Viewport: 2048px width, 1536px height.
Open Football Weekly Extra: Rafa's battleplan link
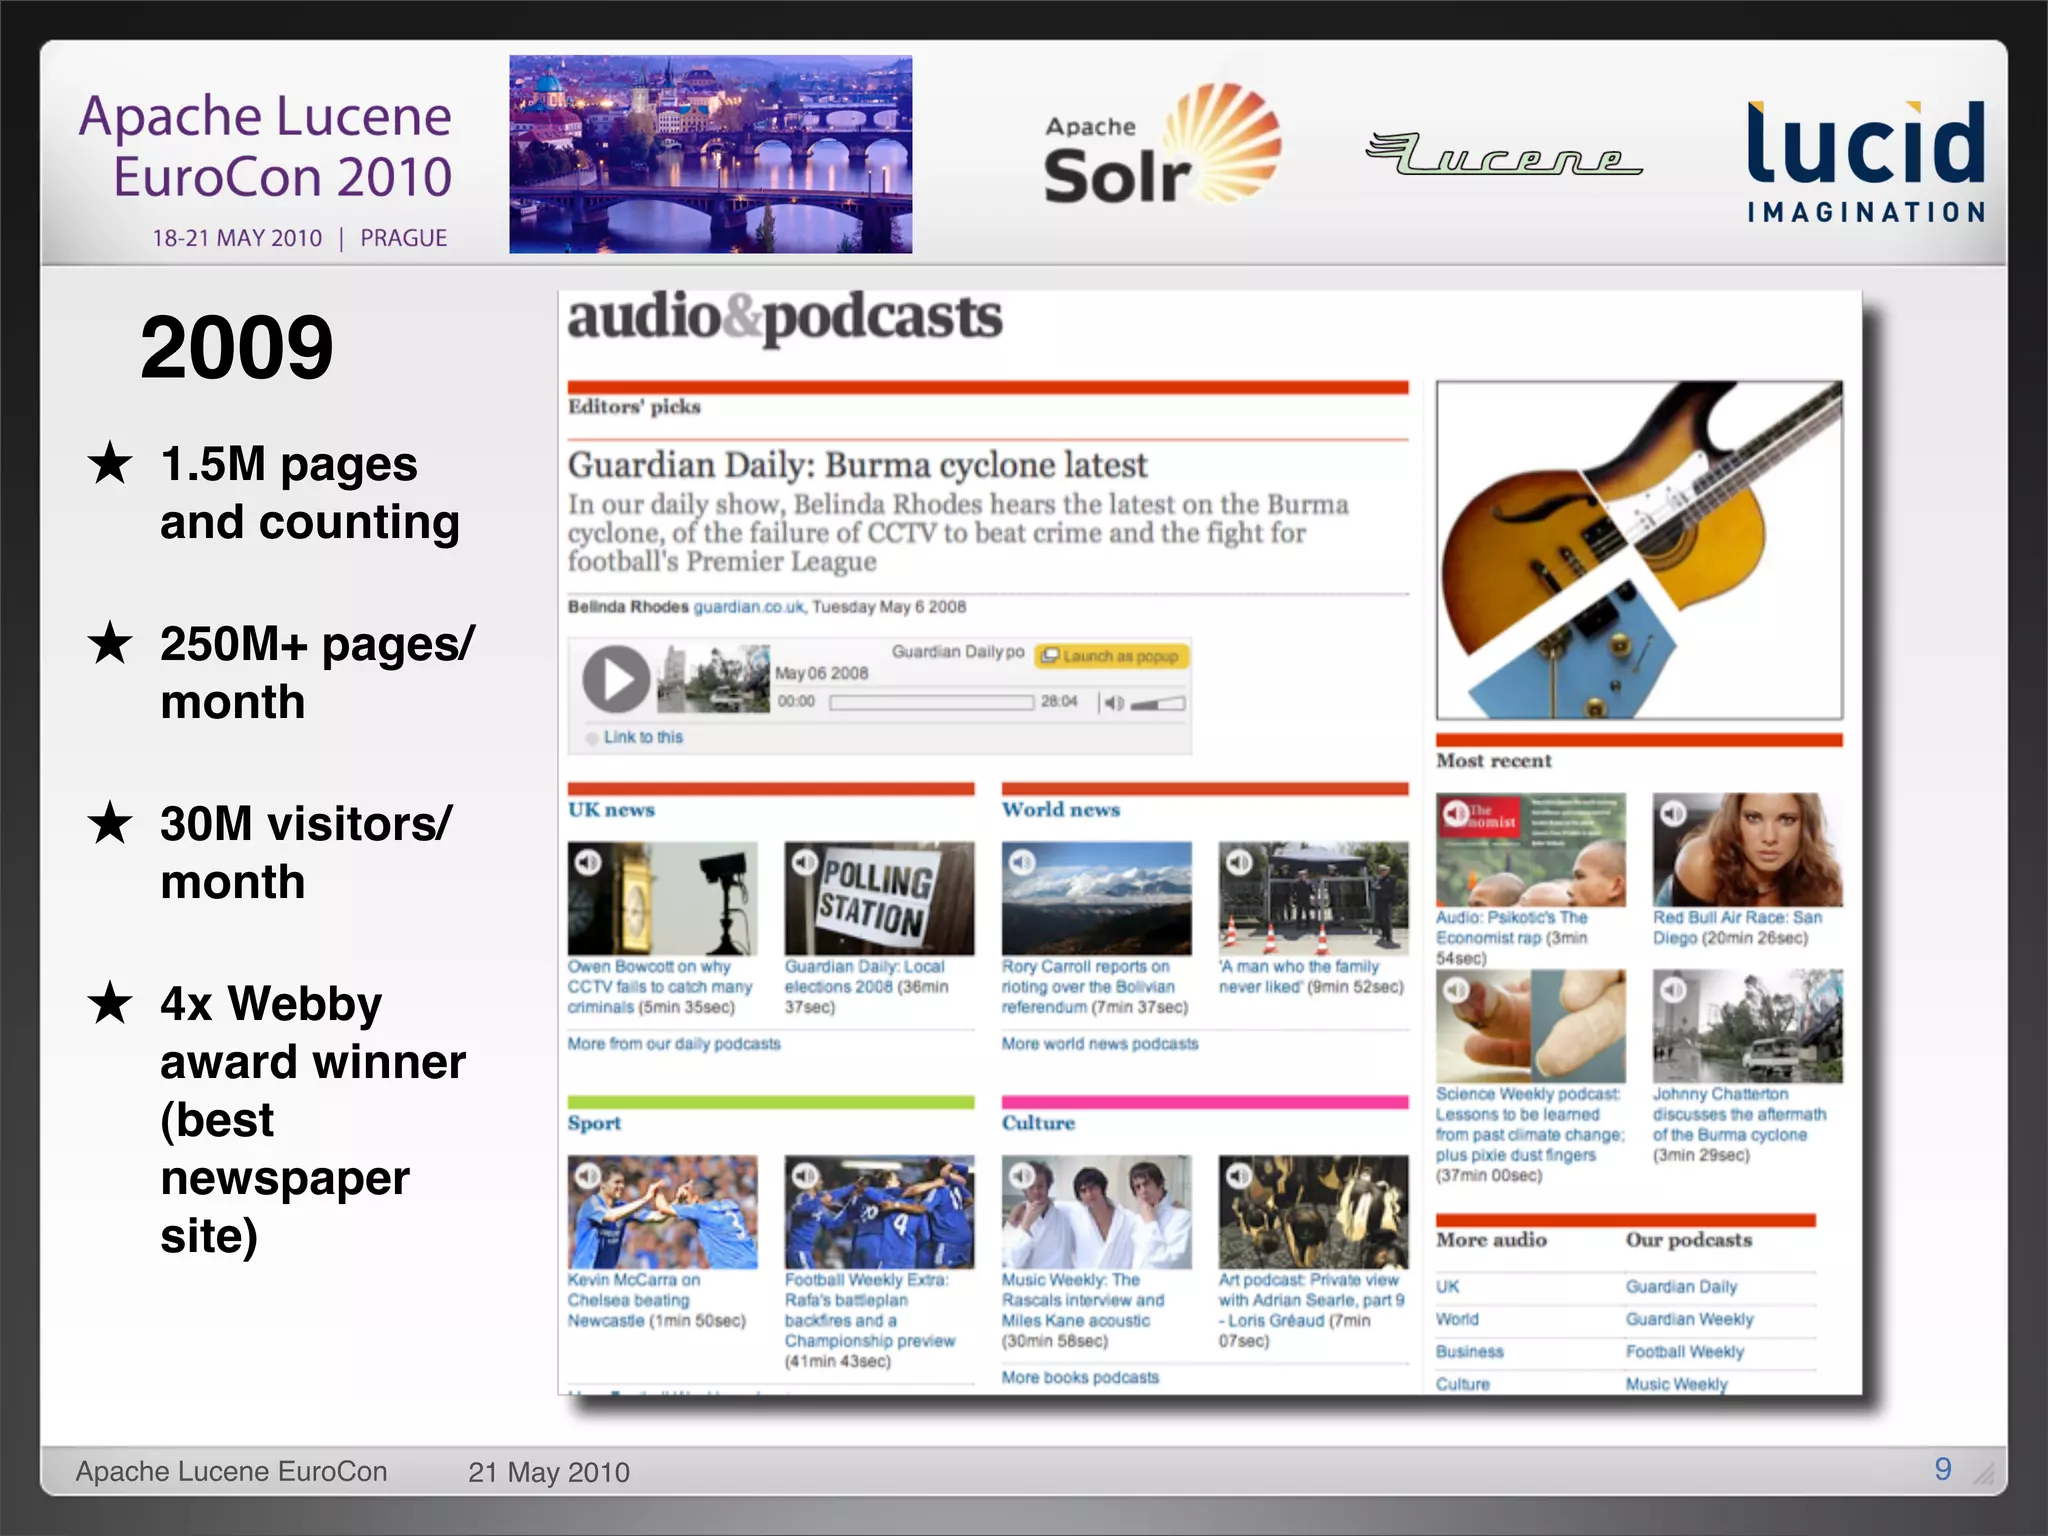click(870, 1320)
